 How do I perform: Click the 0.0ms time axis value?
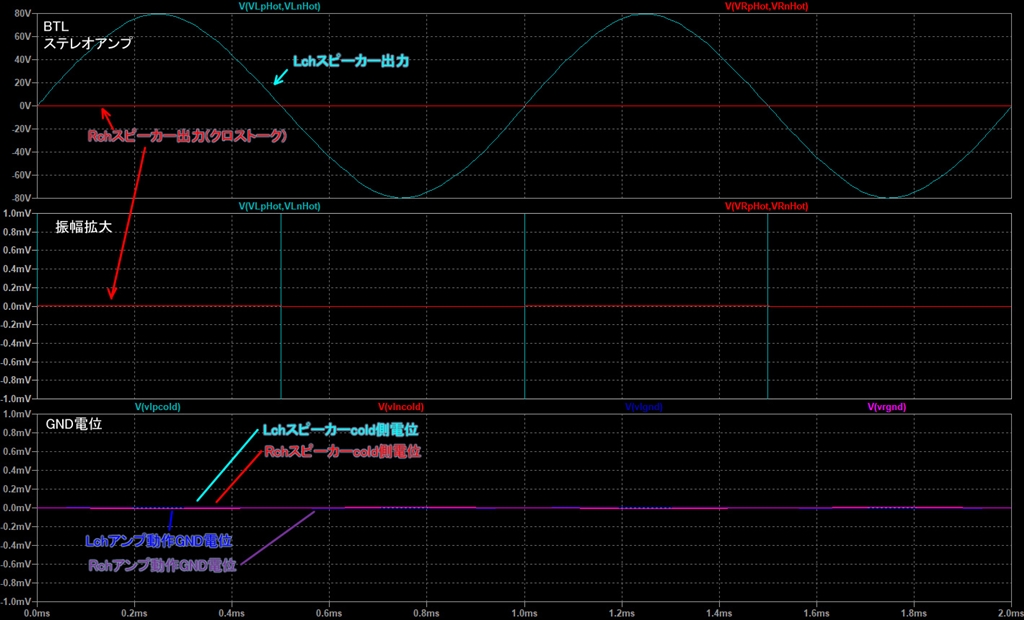coord(37,613)
